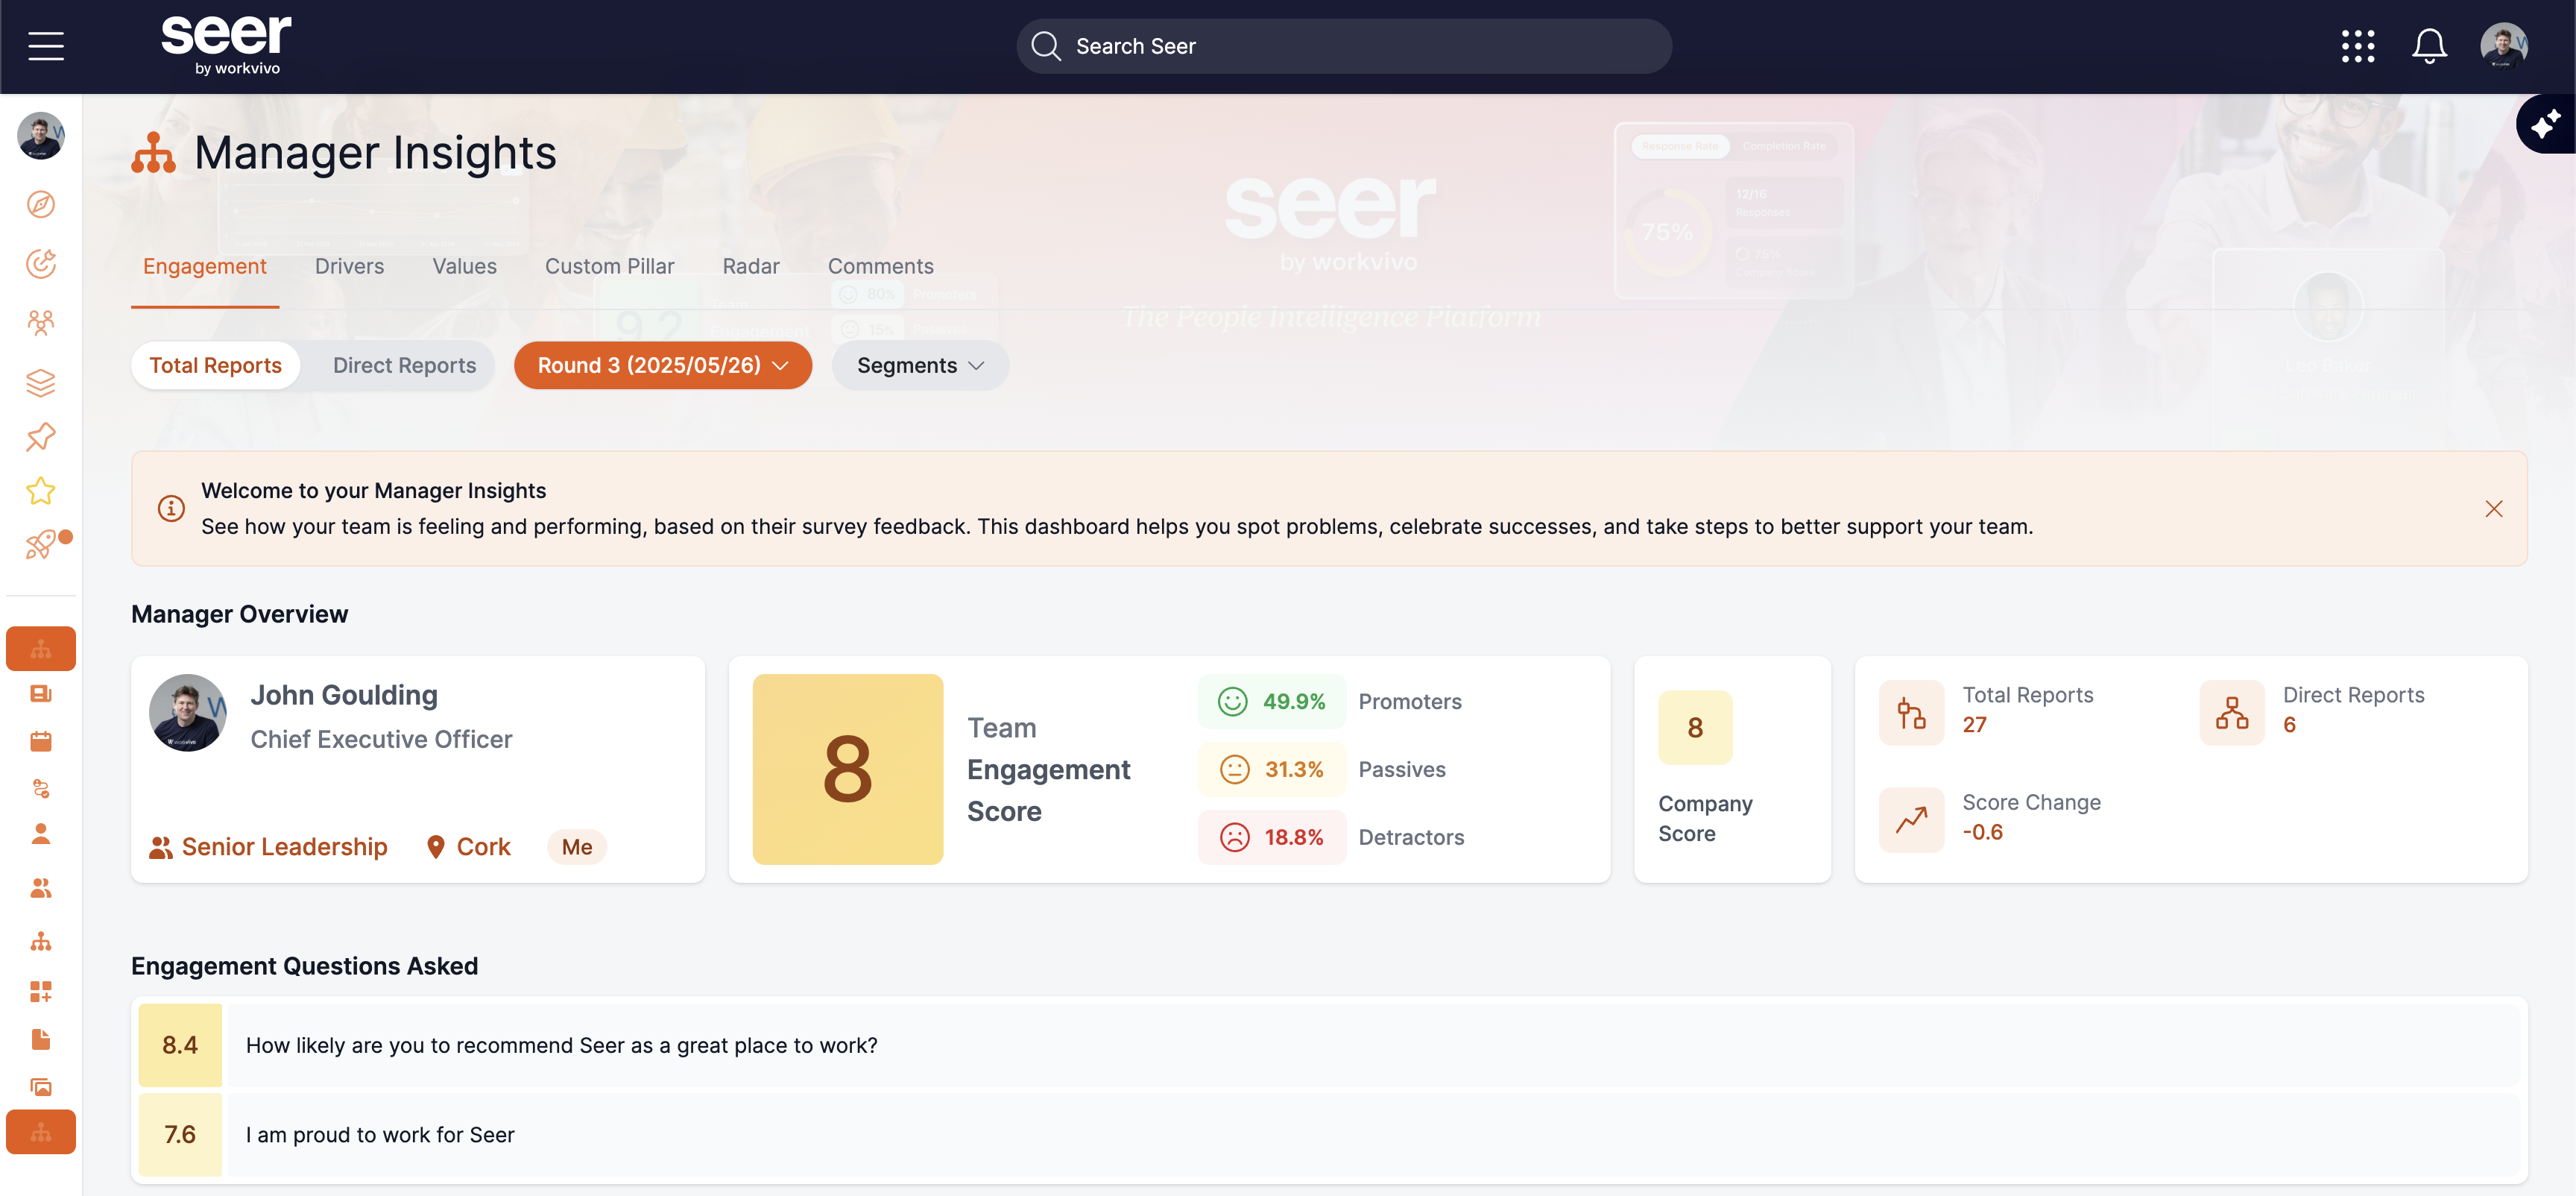Click the Seer by Workvivo logo

(x=227, y=45)
